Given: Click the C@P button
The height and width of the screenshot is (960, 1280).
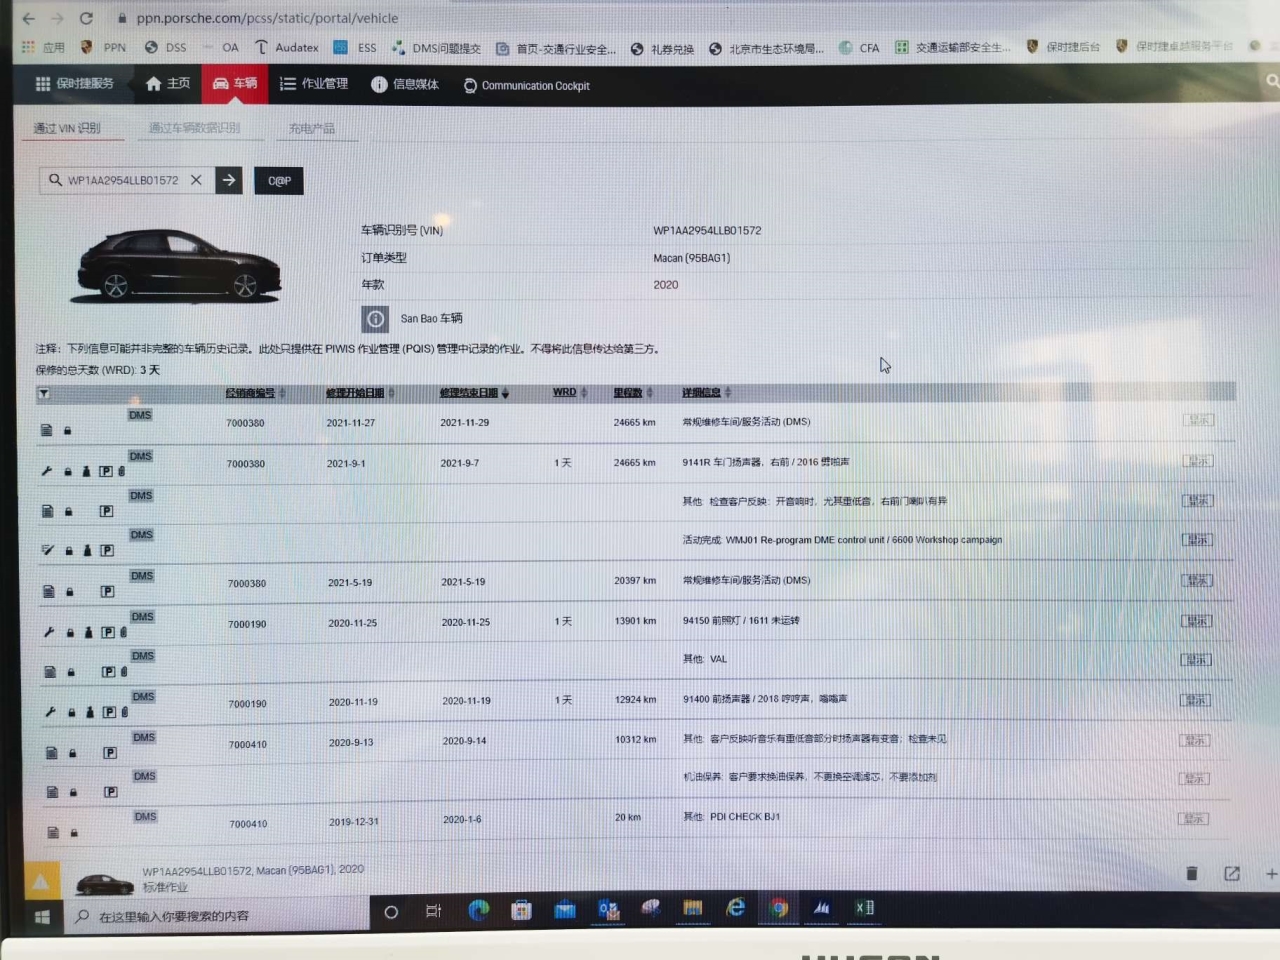Looking at the screenshot, I should point(279,181).
